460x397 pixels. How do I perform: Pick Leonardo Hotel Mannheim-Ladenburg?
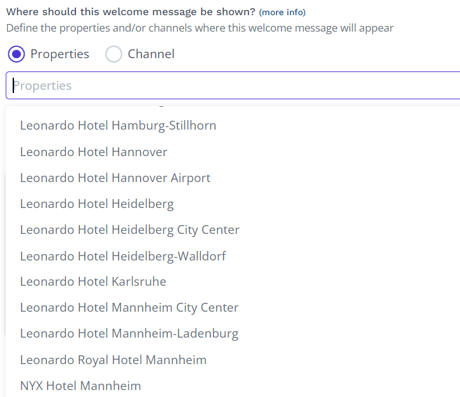(233, 334)
